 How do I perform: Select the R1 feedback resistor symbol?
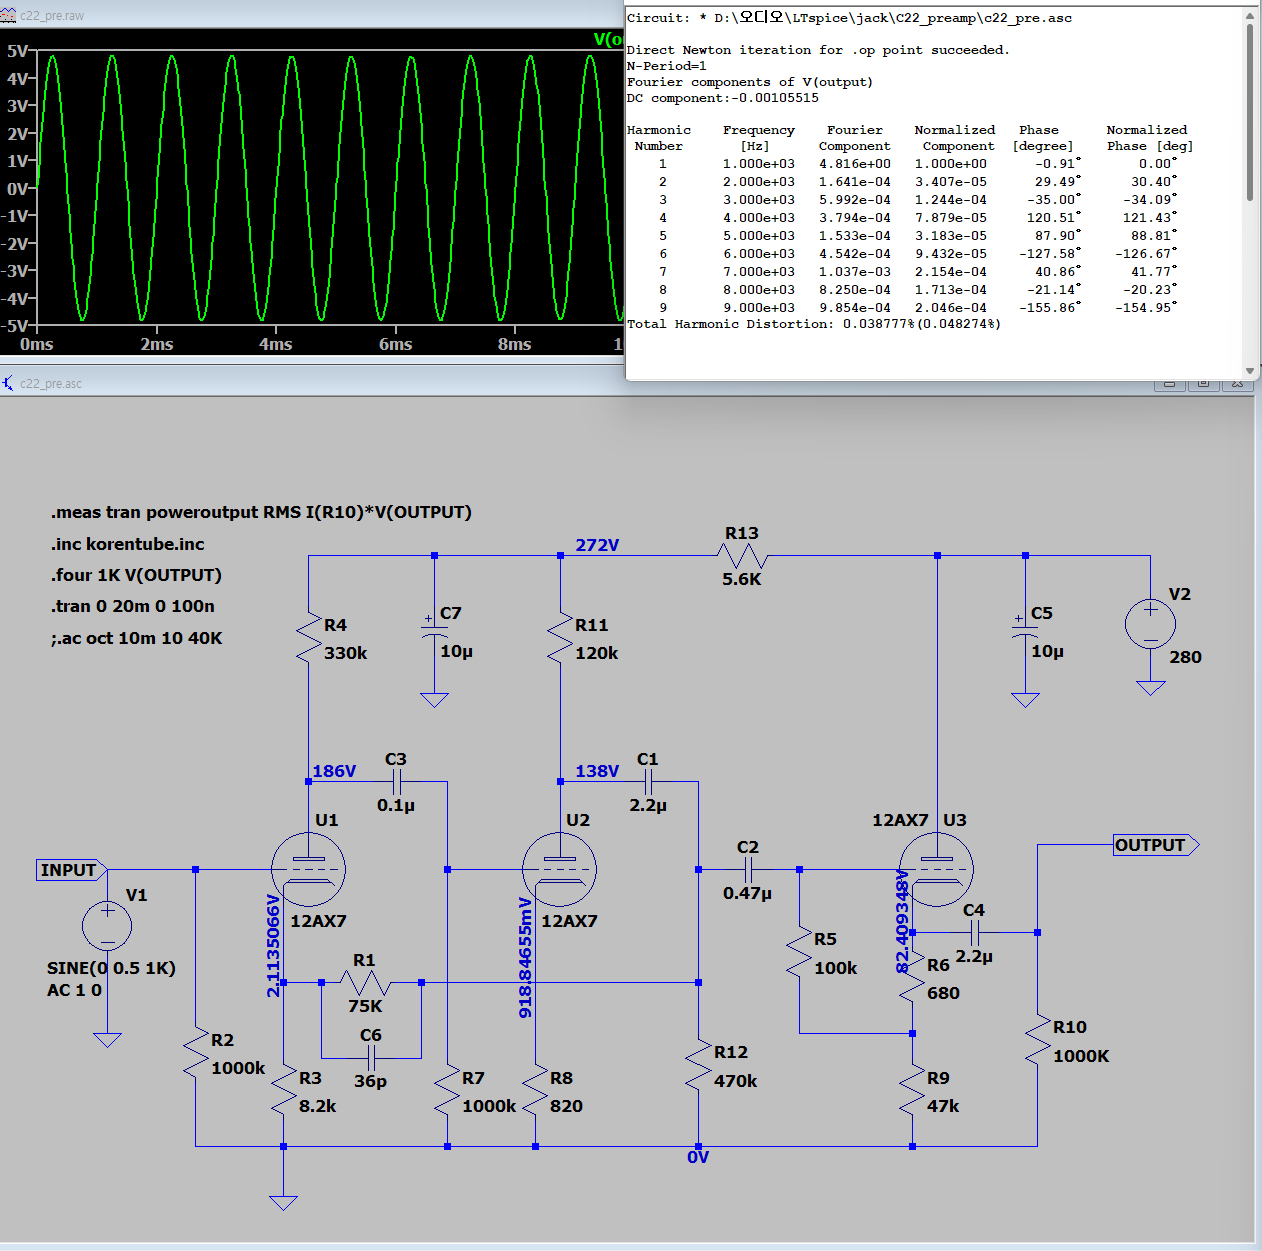pyautogui.click(x=365, y=983)
